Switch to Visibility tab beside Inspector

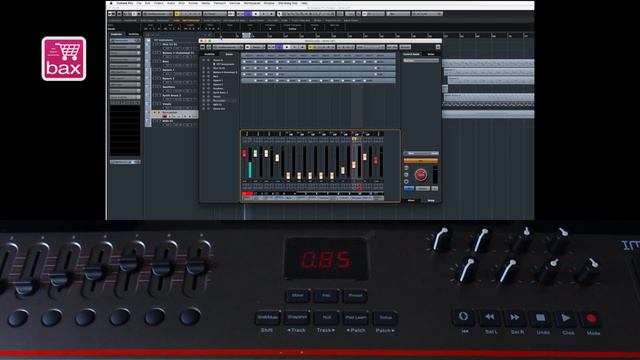tap(133, 34)
